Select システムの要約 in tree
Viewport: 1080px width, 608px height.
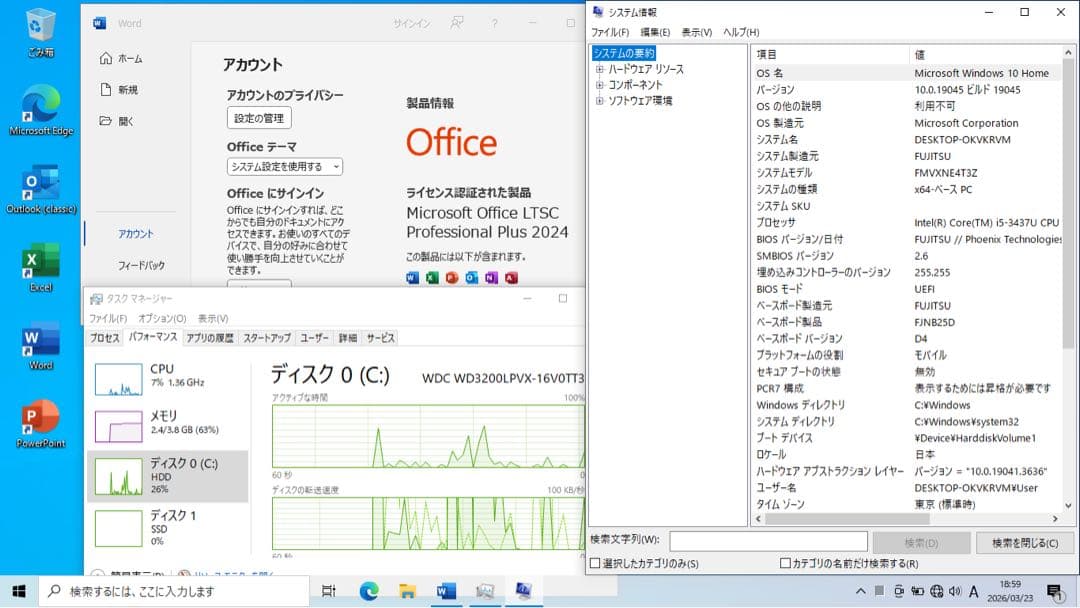click(x=624, y=53)
